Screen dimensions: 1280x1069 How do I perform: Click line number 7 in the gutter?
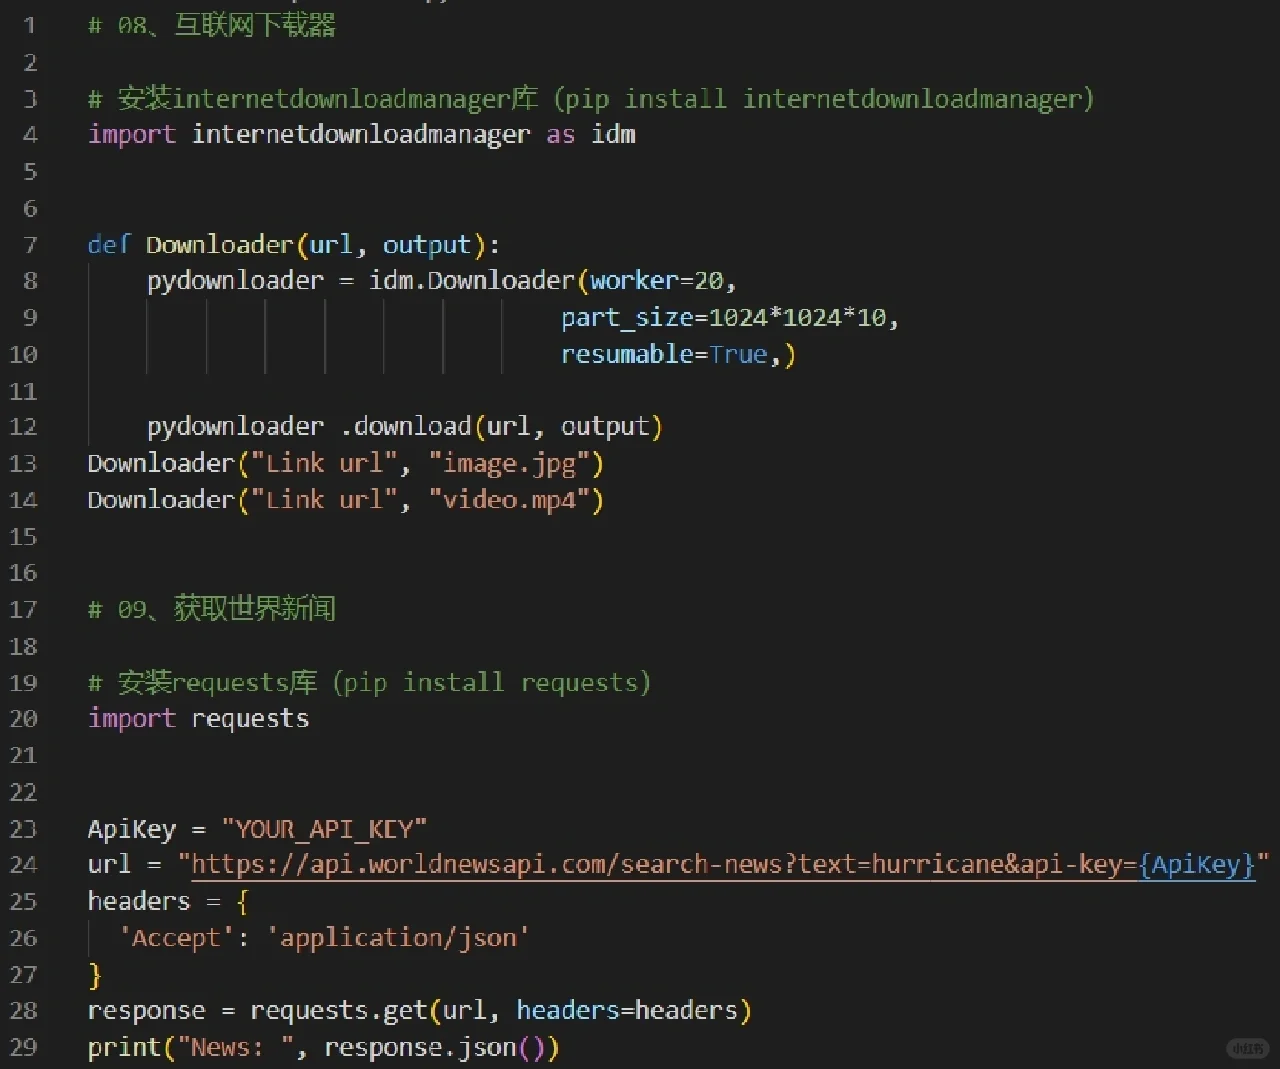29,244
